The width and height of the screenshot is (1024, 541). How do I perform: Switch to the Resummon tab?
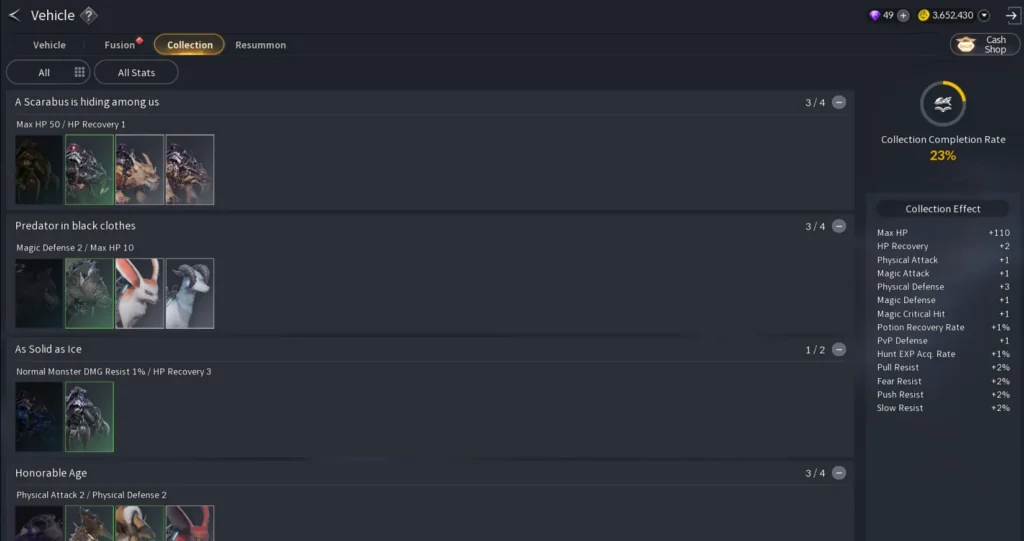point(261,45)
